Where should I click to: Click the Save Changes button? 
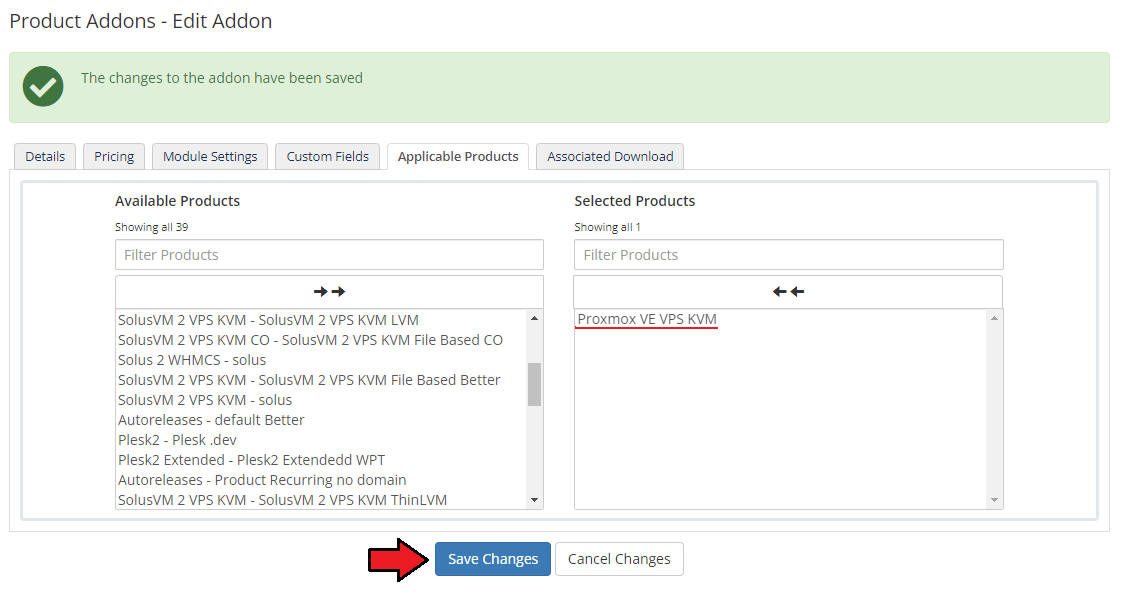coord(493,559)
